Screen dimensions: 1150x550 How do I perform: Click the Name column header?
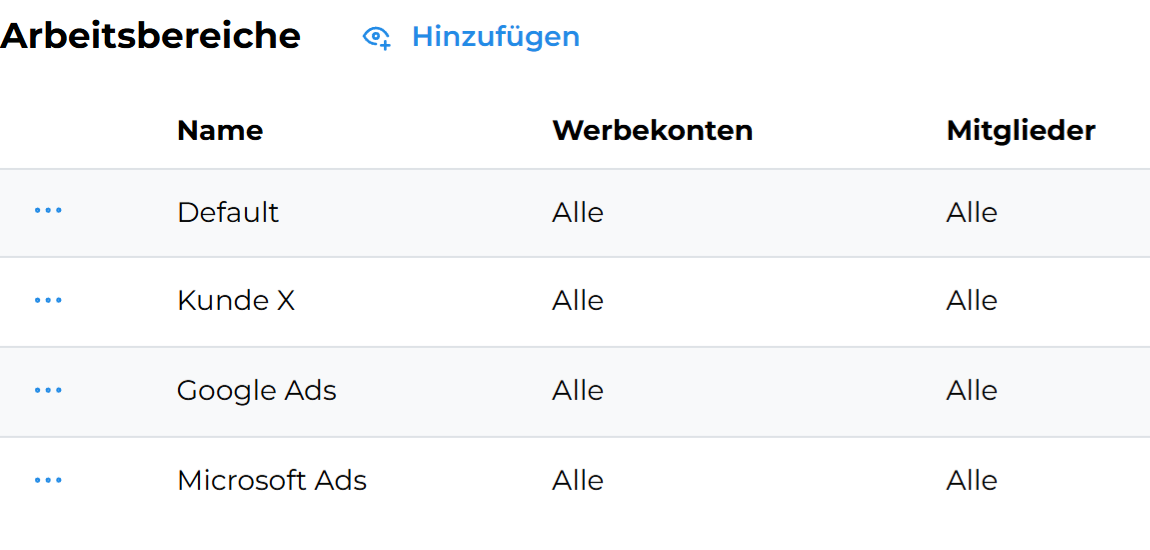(x=220, y=130)
